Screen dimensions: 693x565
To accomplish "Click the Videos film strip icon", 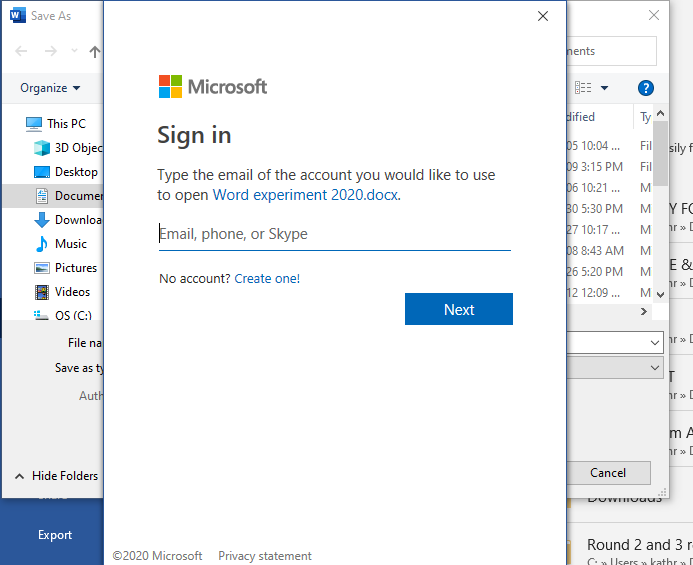I will [x=42, y=292].
